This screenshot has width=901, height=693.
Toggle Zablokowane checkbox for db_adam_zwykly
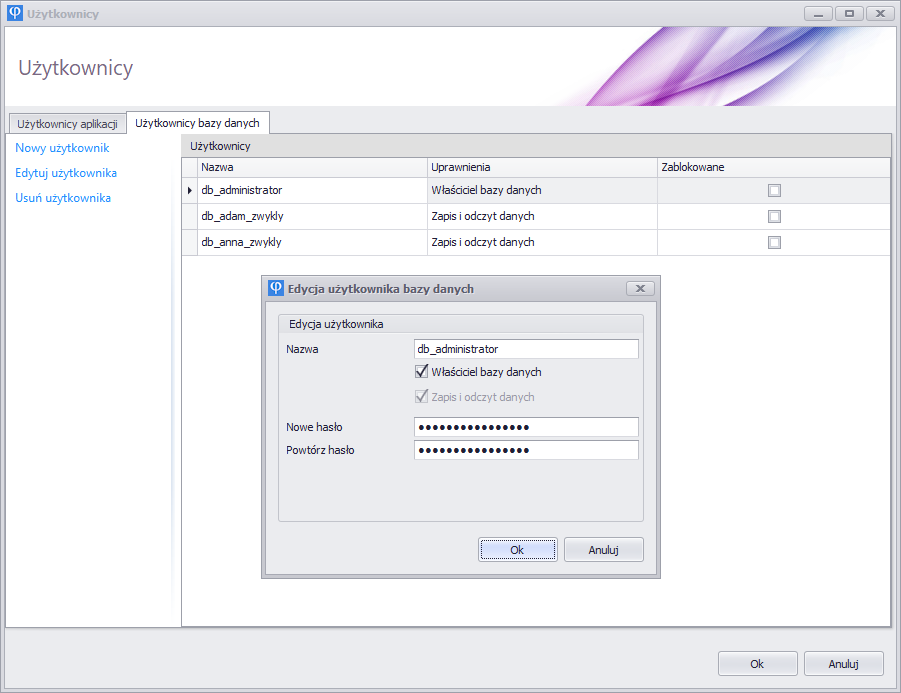click(775, 216)
